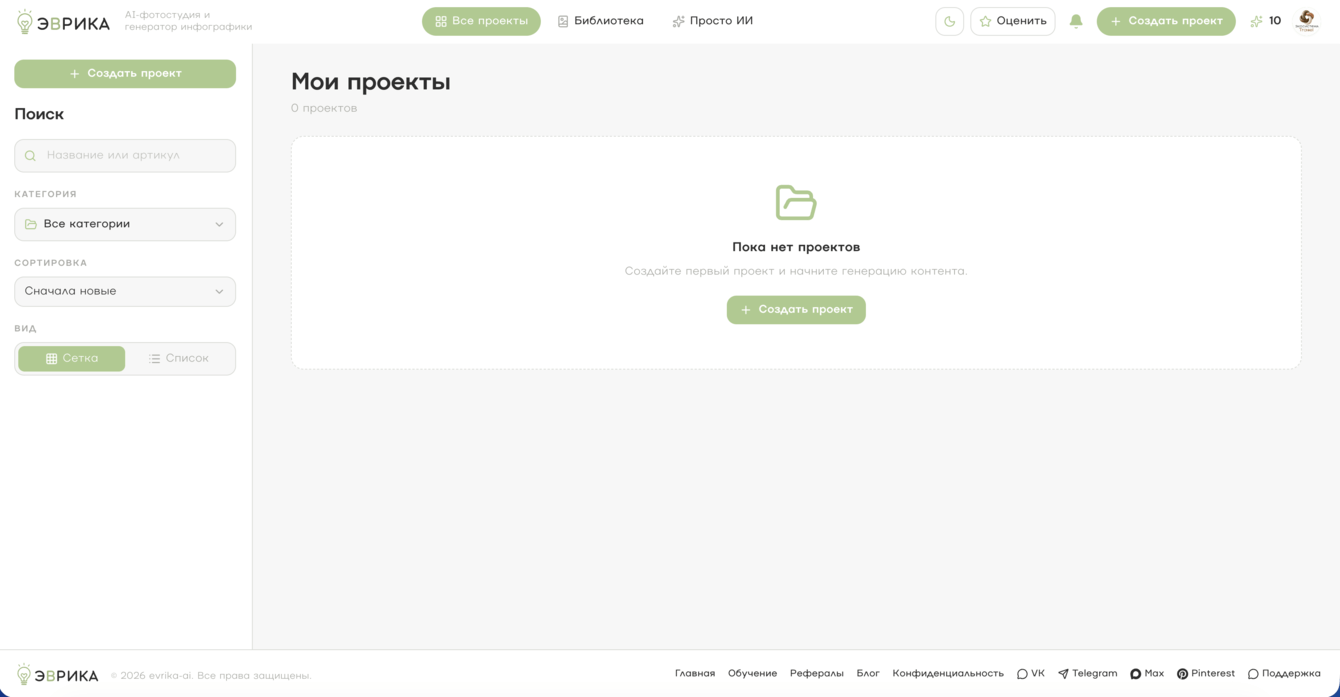
Task: Click the Оценить button
Action: (1012, 21)
